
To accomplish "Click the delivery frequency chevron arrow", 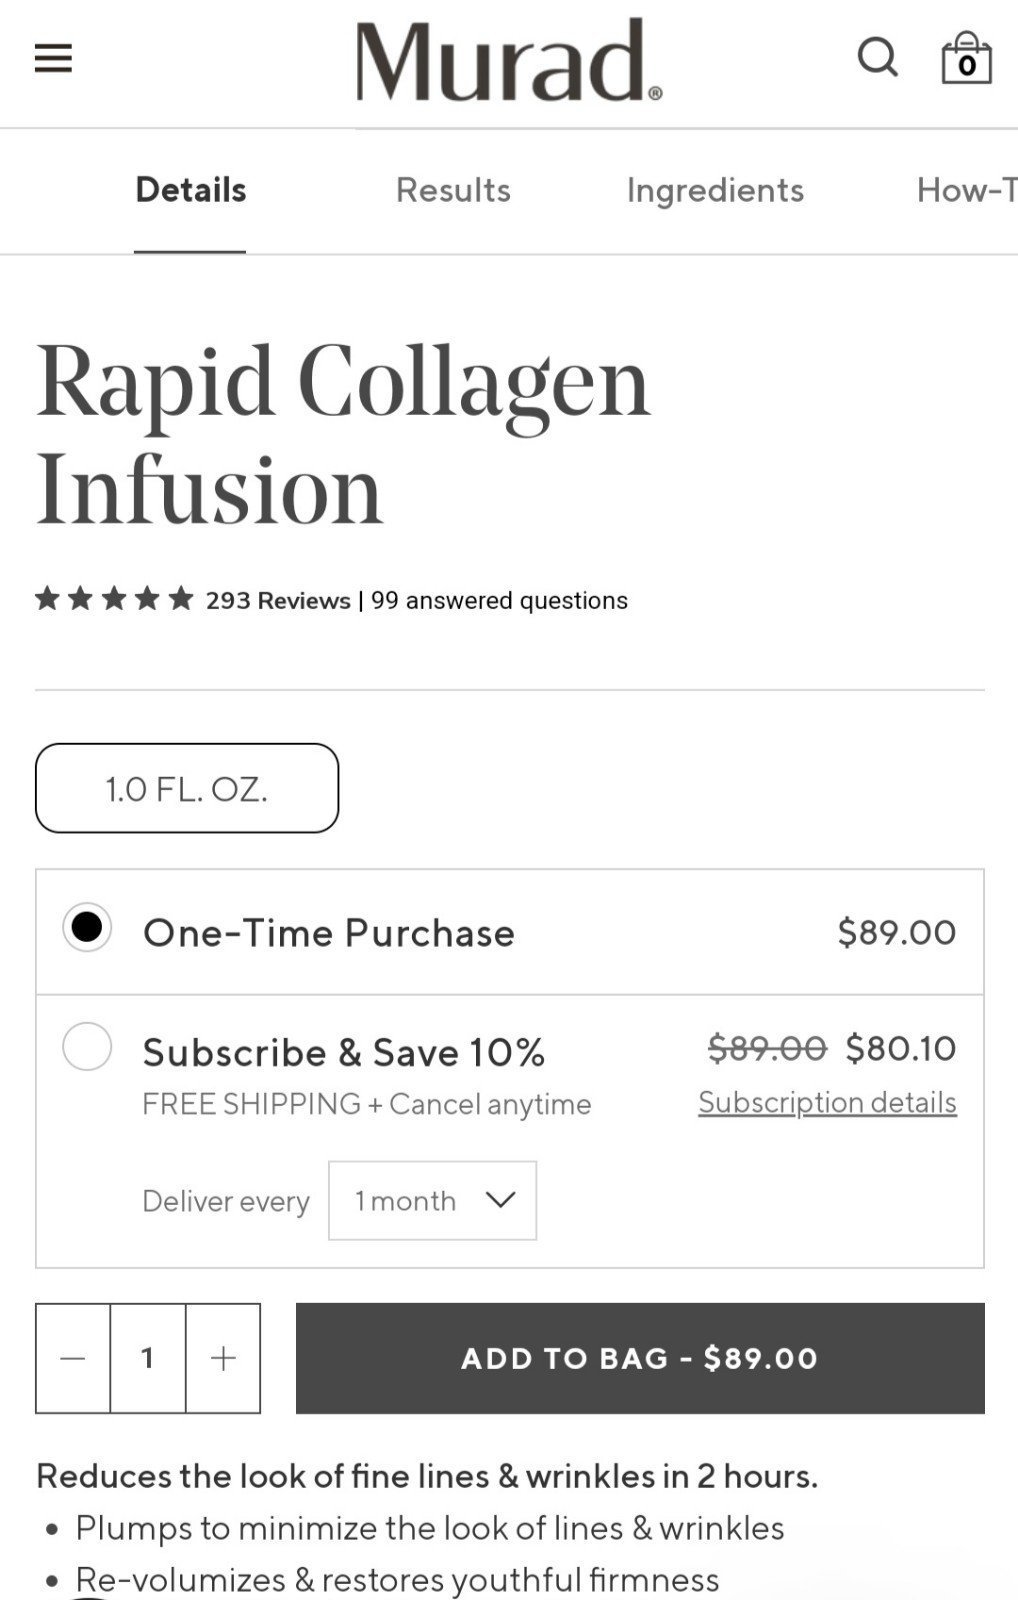I will pyautogui.click(x=500, y=1199).
